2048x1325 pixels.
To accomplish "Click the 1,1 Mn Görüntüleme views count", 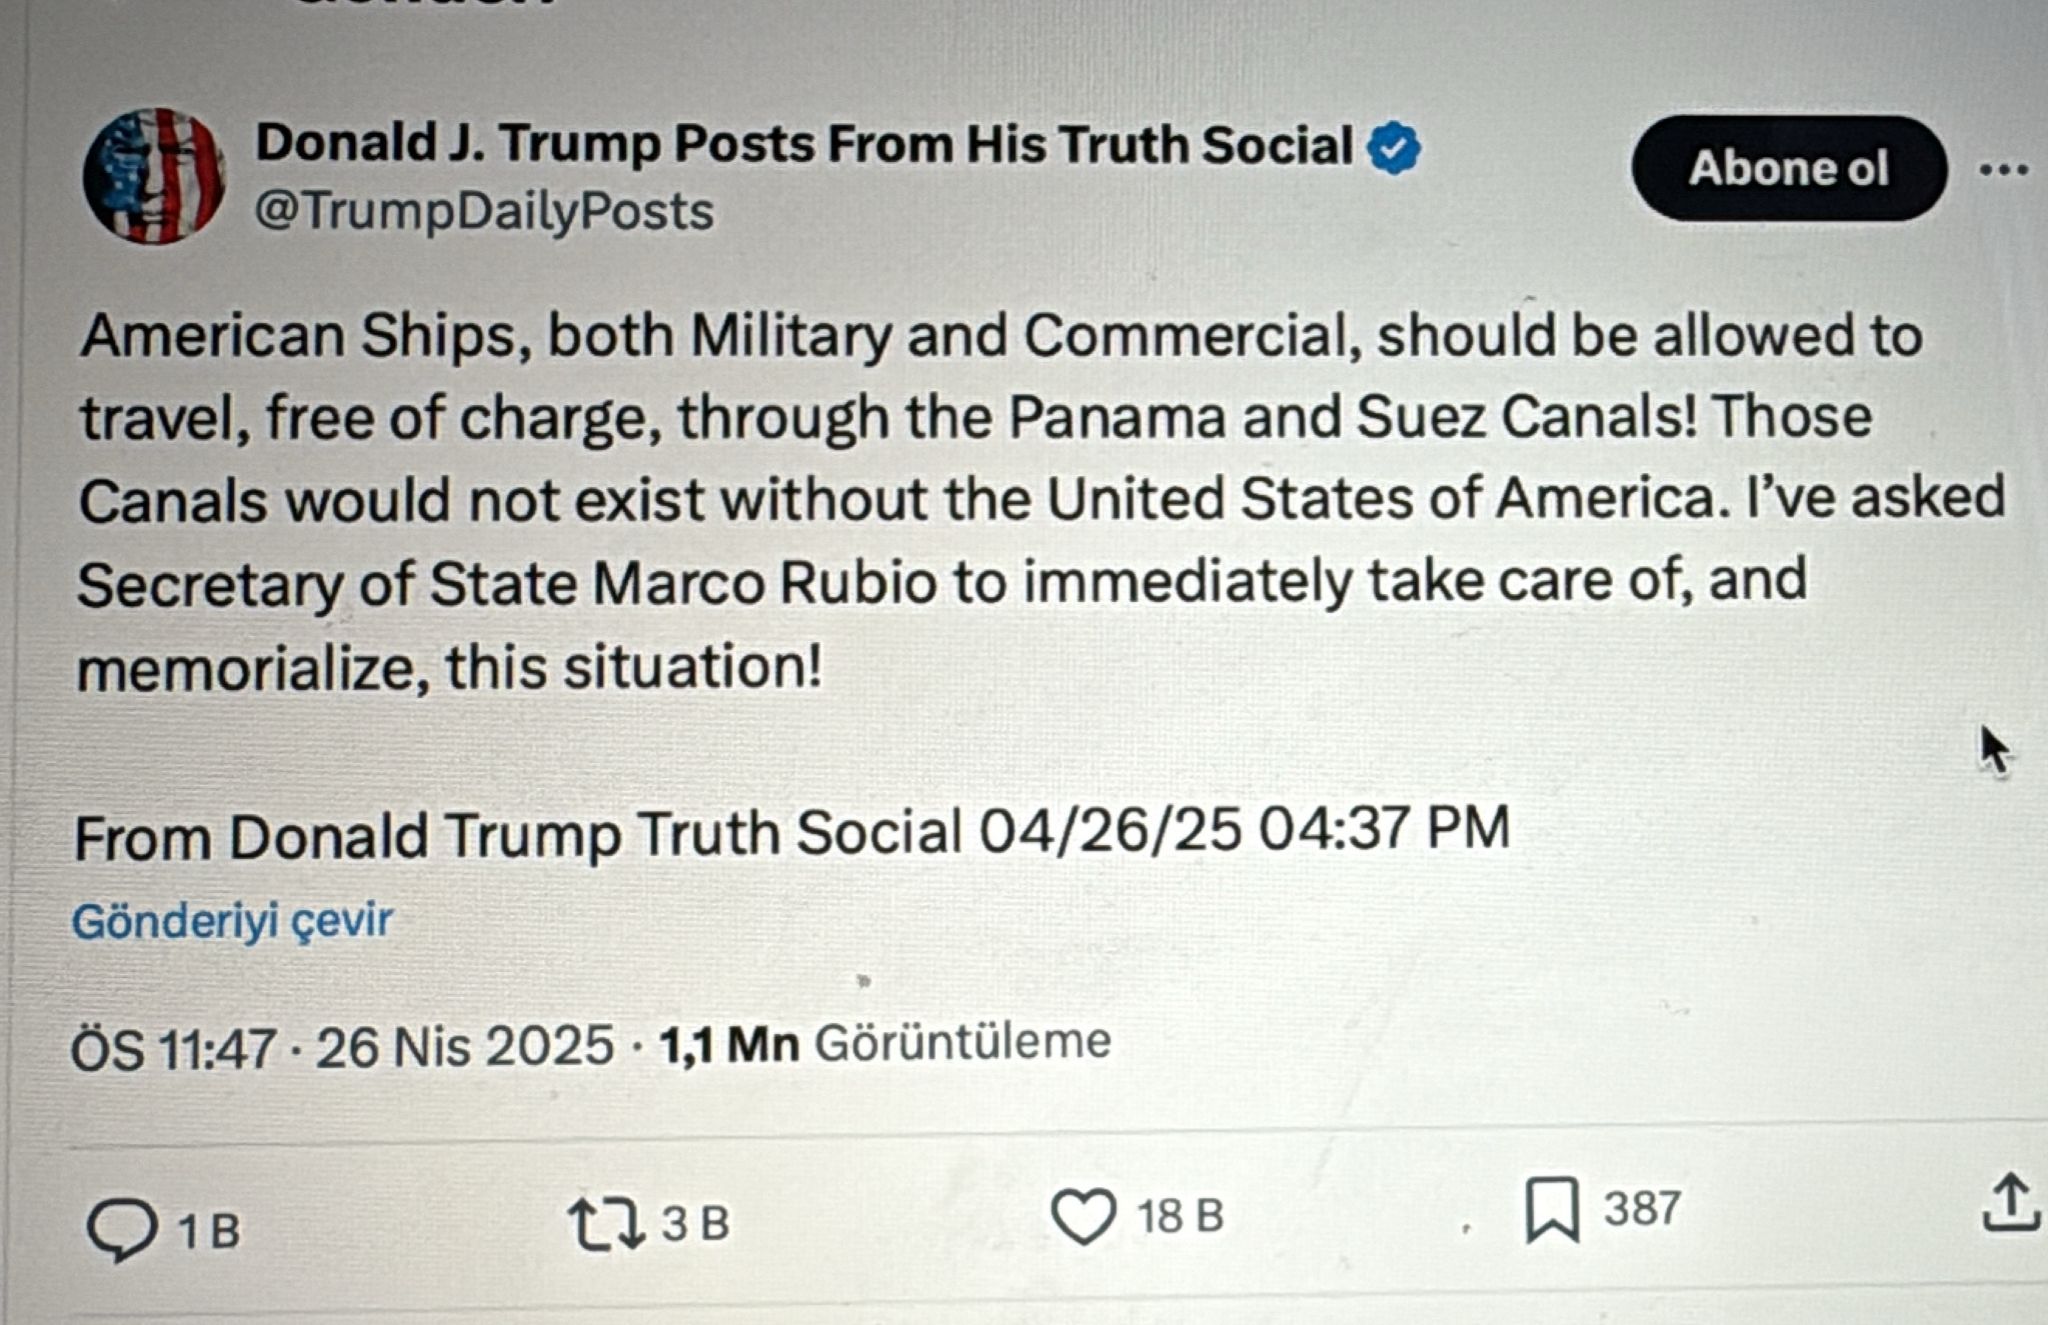I will pos(885,1043).
